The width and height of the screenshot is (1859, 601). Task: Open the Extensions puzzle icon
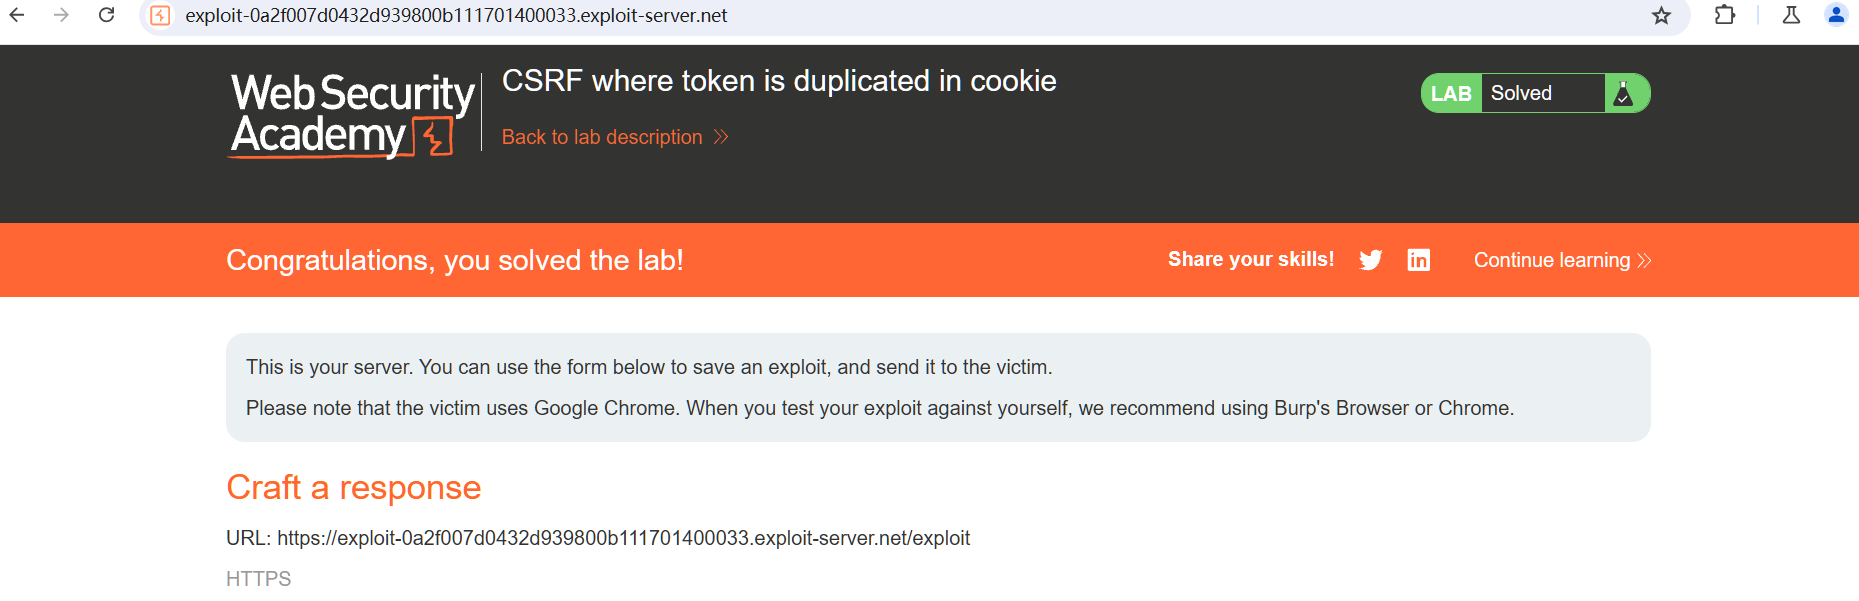tap(1724, 15)
